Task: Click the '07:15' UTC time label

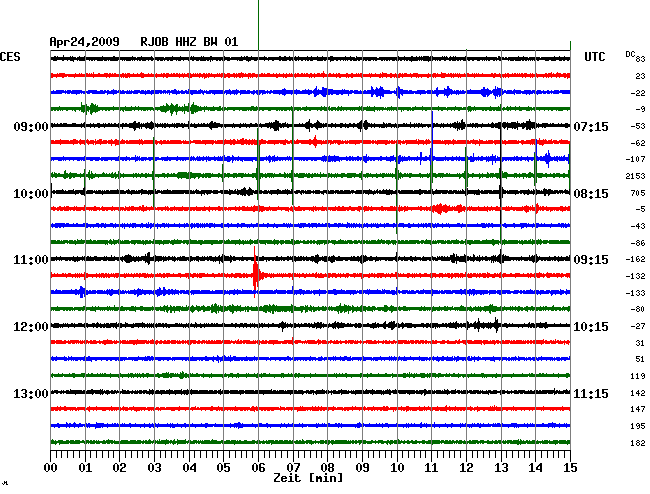Action: coord(591,126)
